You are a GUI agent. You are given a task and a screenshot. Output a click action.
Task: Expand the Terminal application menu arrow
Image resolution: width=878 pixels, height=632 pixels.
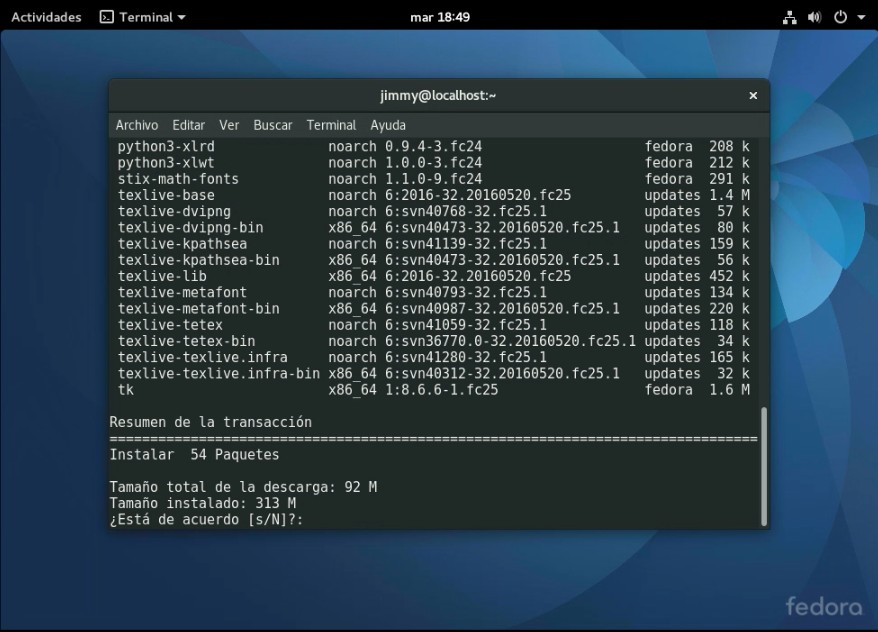(x=181, y=18)
